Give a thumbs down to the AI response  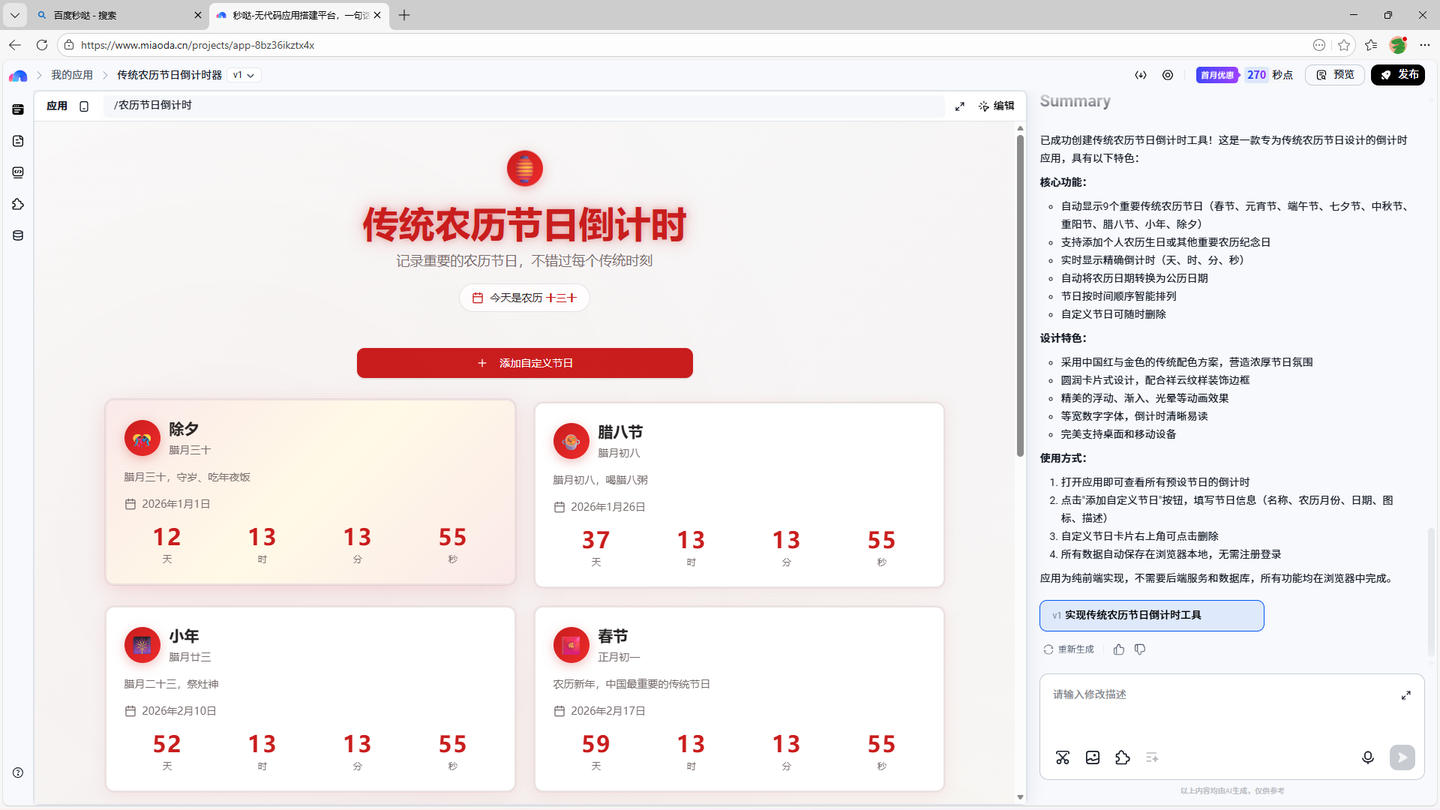coord(1139,648)
